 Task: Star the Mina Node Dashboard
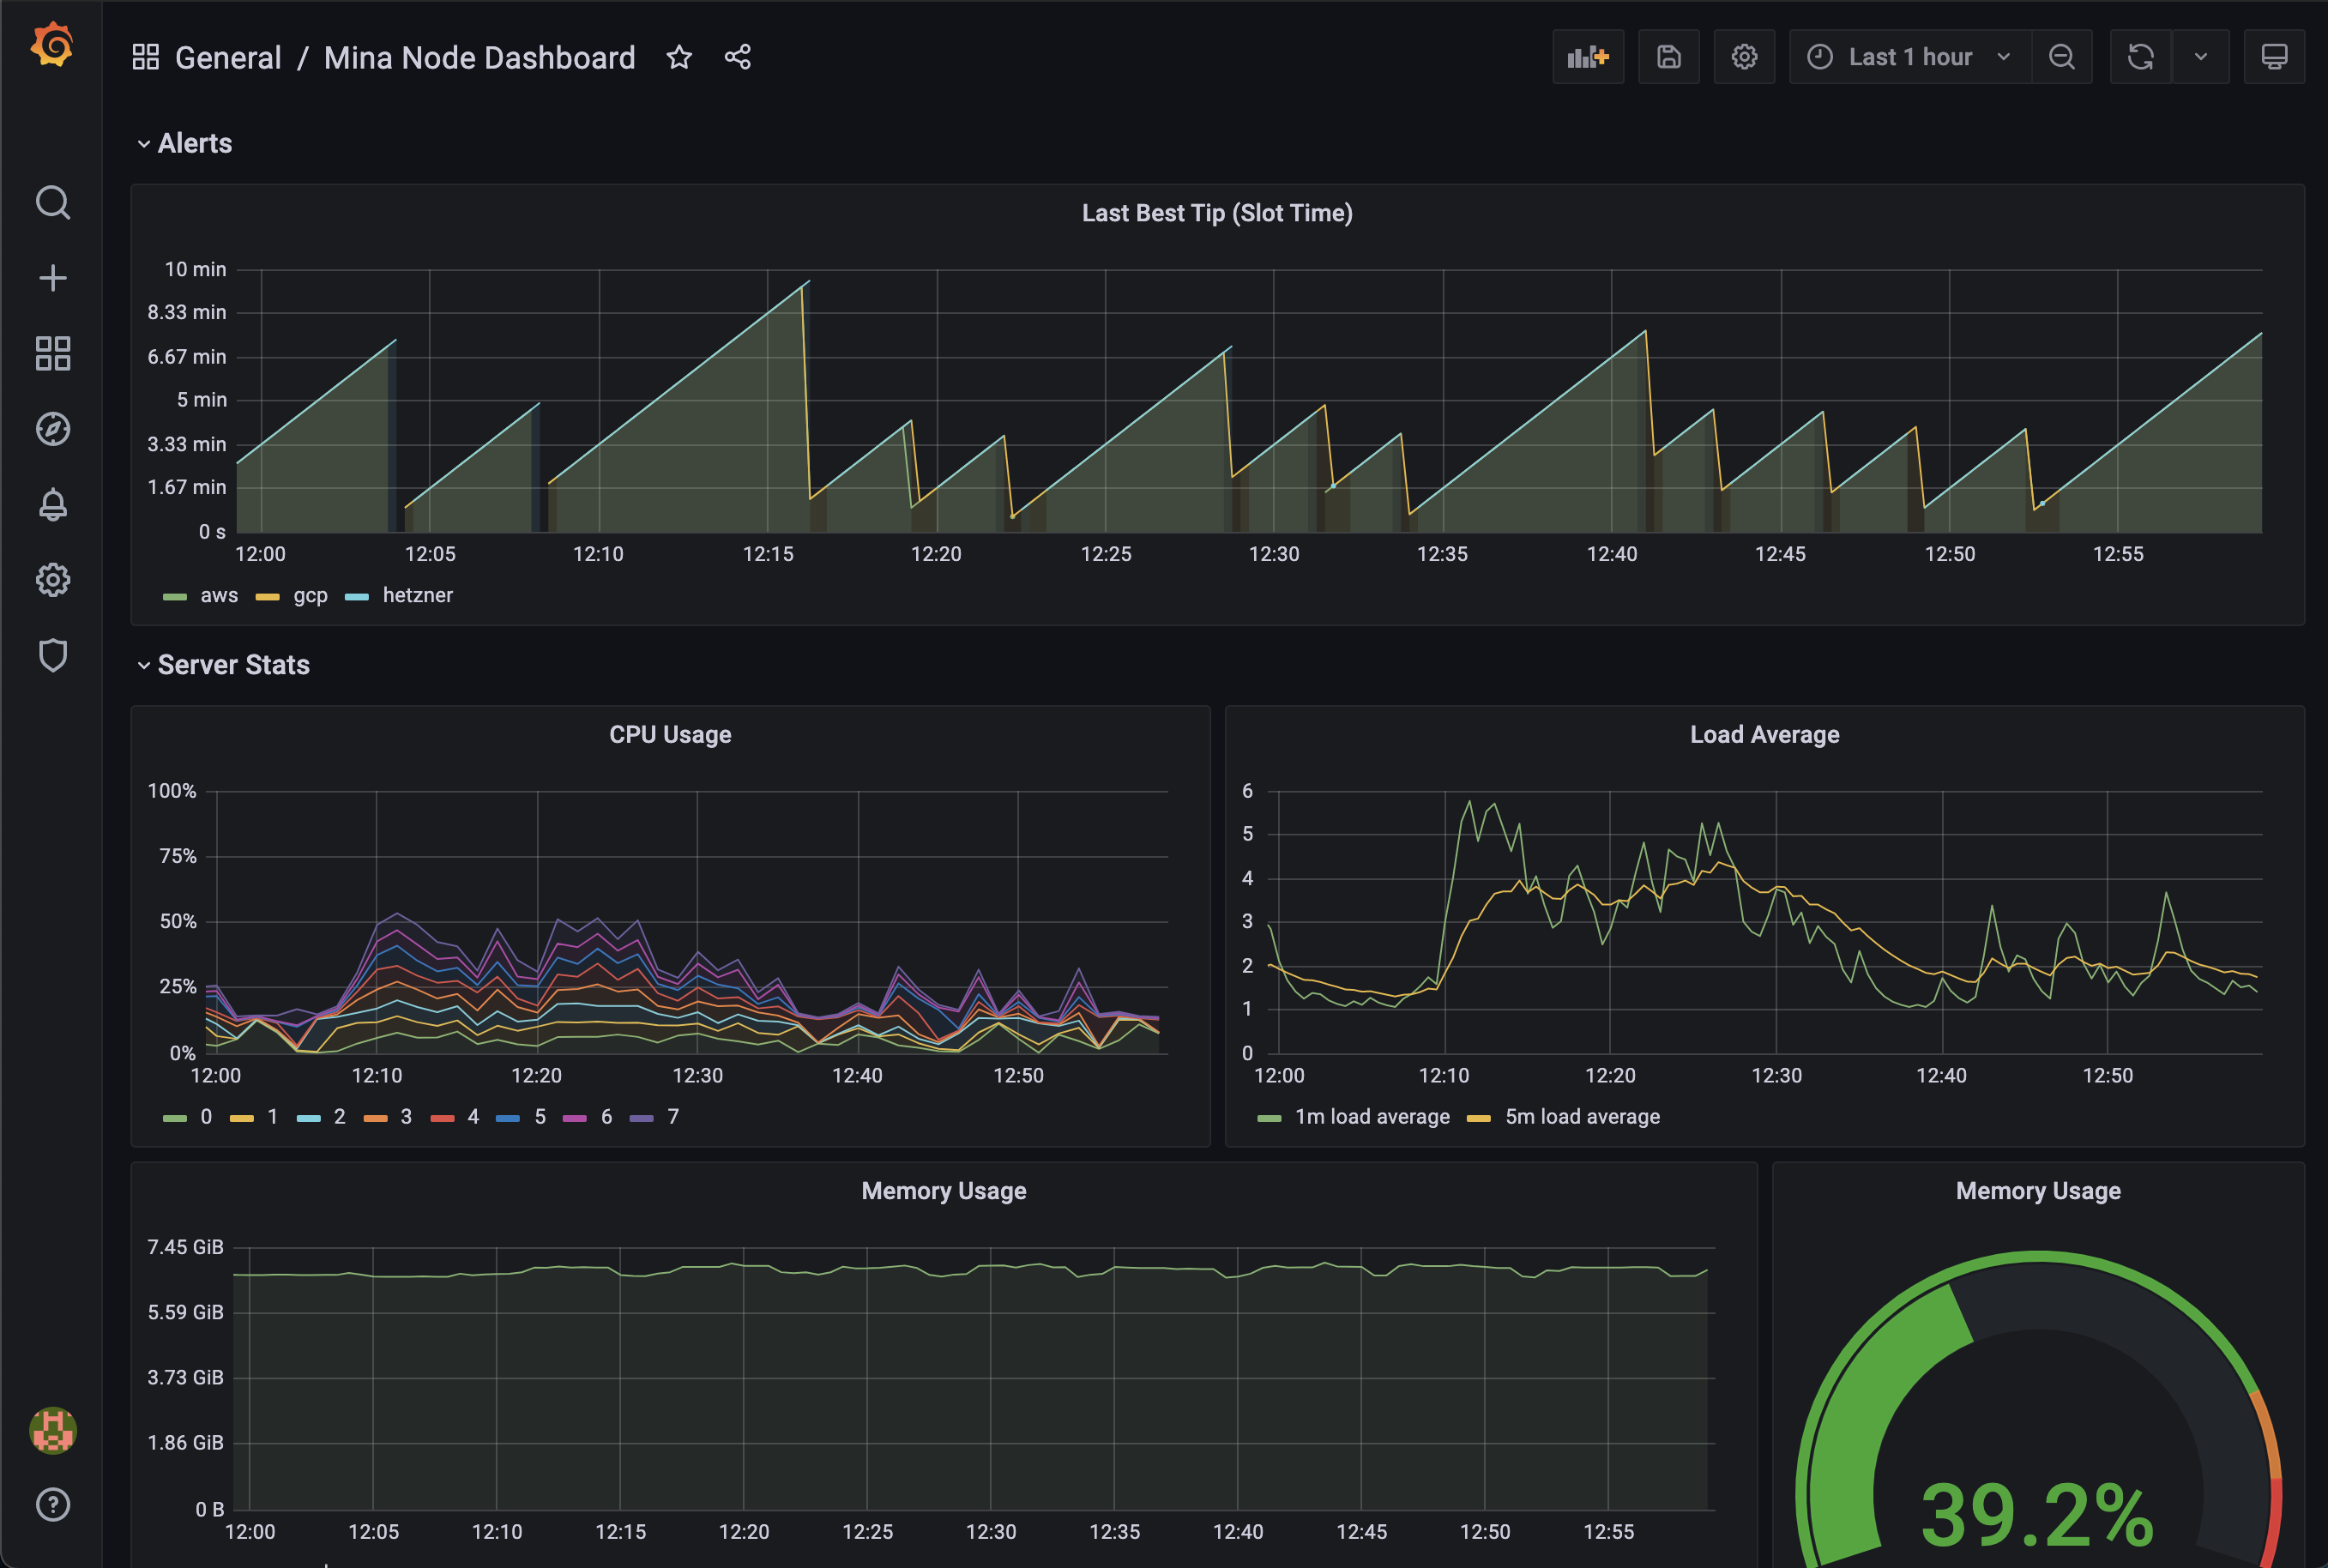click(x=679, y=57)
